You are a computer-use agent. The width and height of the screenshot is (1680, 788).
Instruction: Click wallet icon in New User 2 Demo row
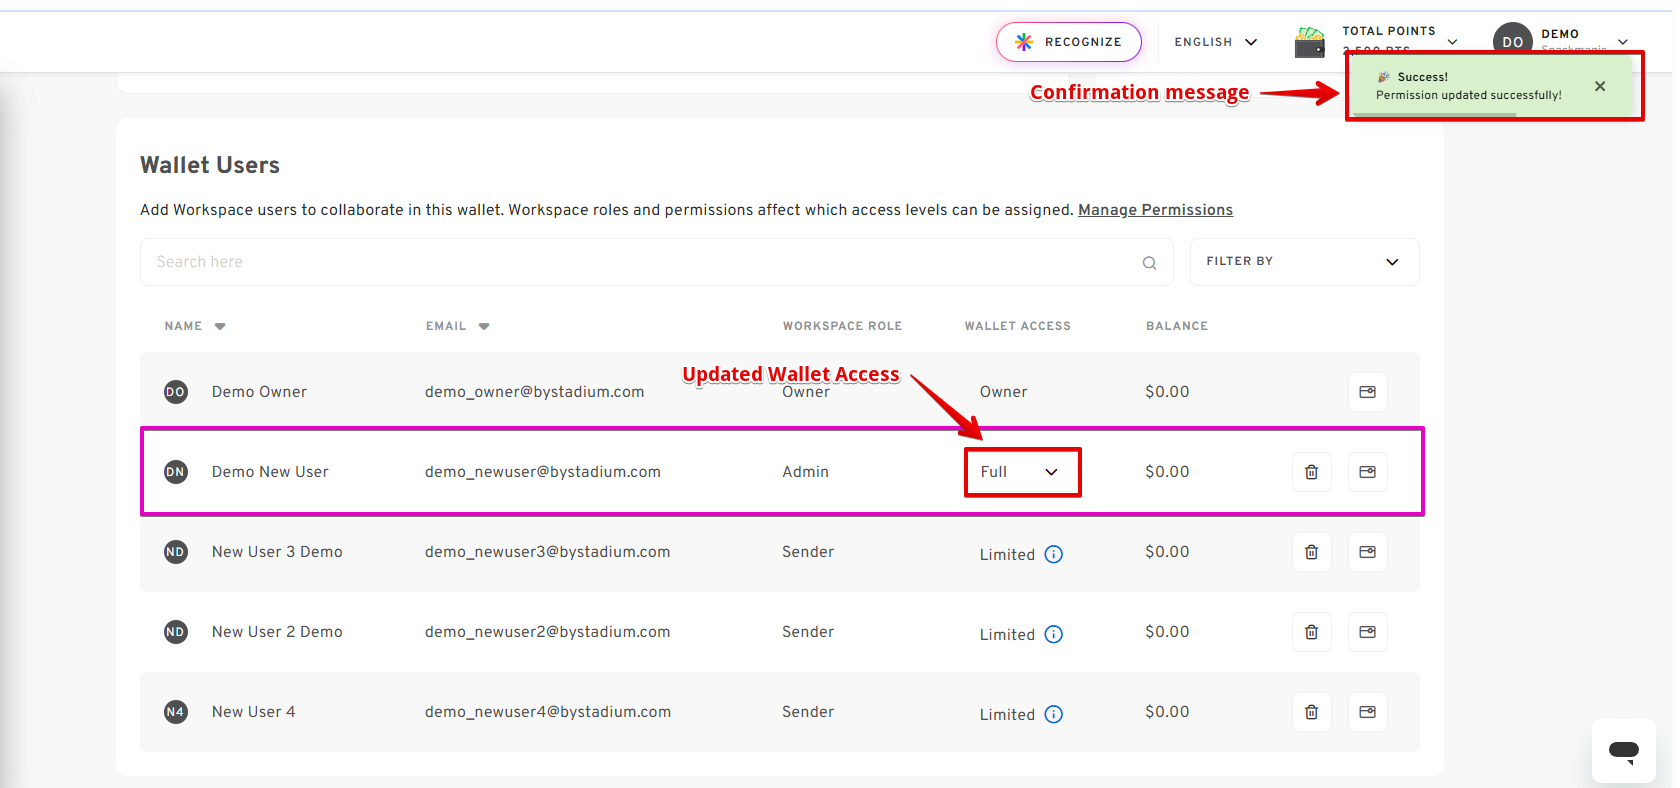[x=1367, y=632]
